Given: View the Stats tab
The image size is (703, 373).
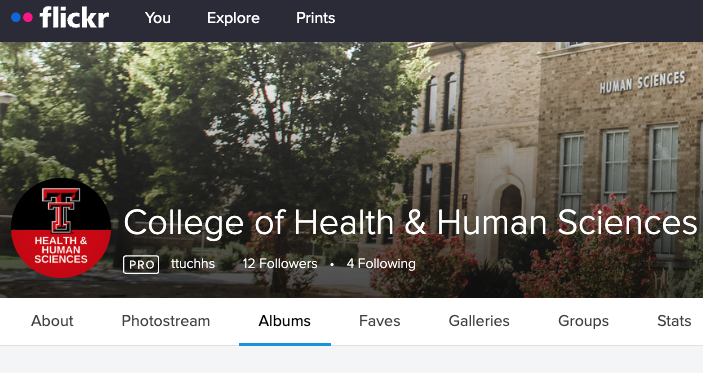Looking at the screenshot, I should pos(674,321).
